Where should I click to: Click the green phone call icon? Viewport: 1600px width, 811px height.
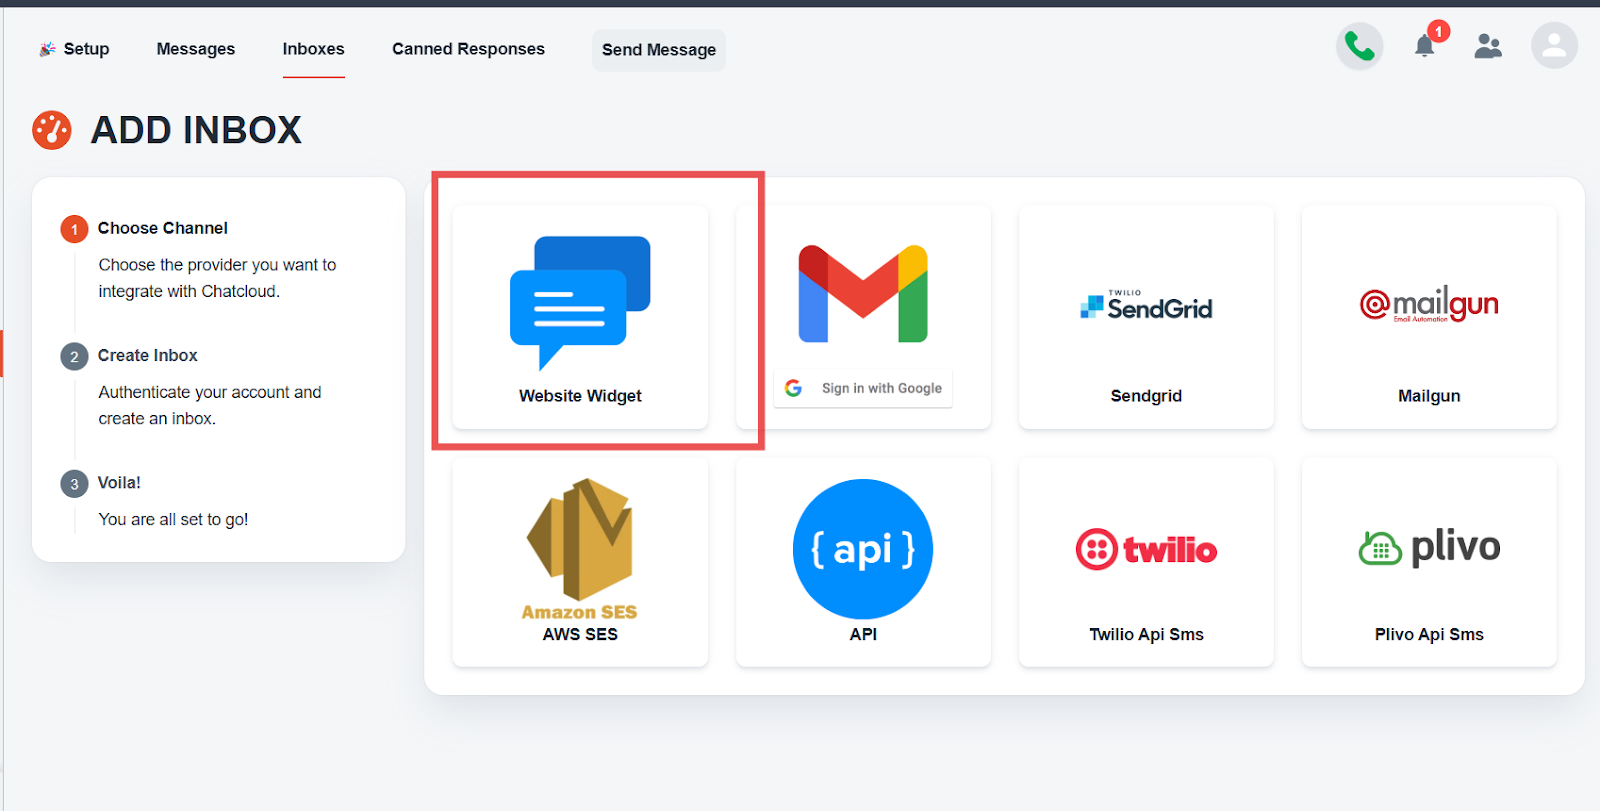tap(1359, 46)
